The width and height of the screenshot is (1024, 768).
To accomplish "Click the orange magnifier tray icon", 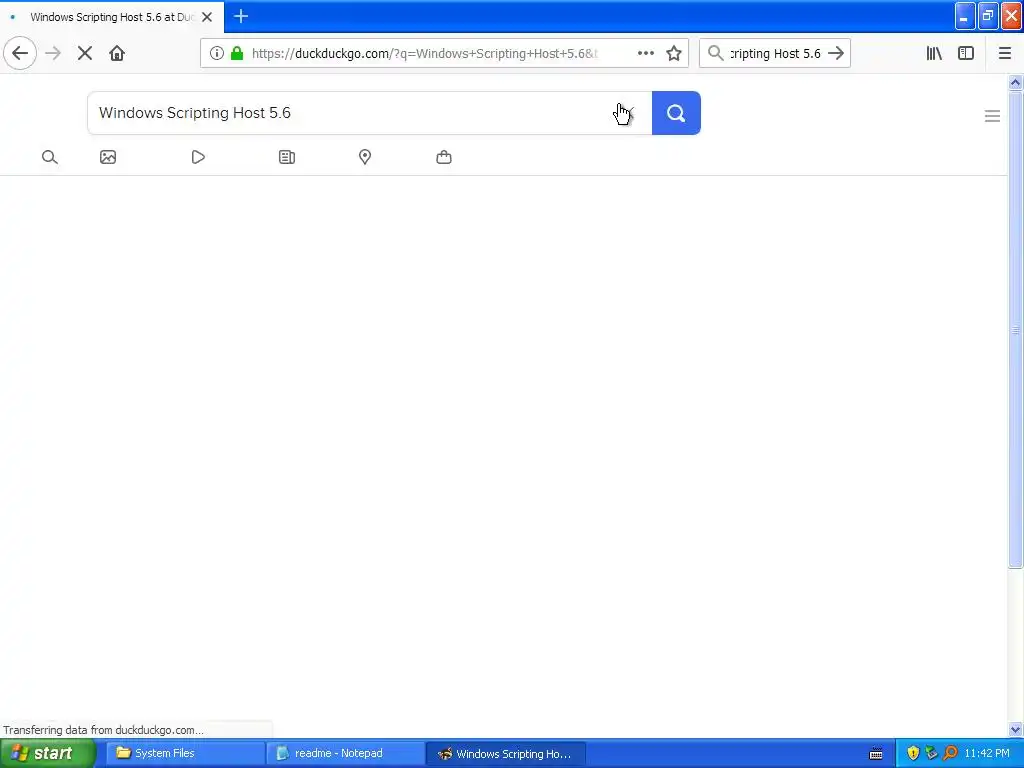I will (950, 754).
